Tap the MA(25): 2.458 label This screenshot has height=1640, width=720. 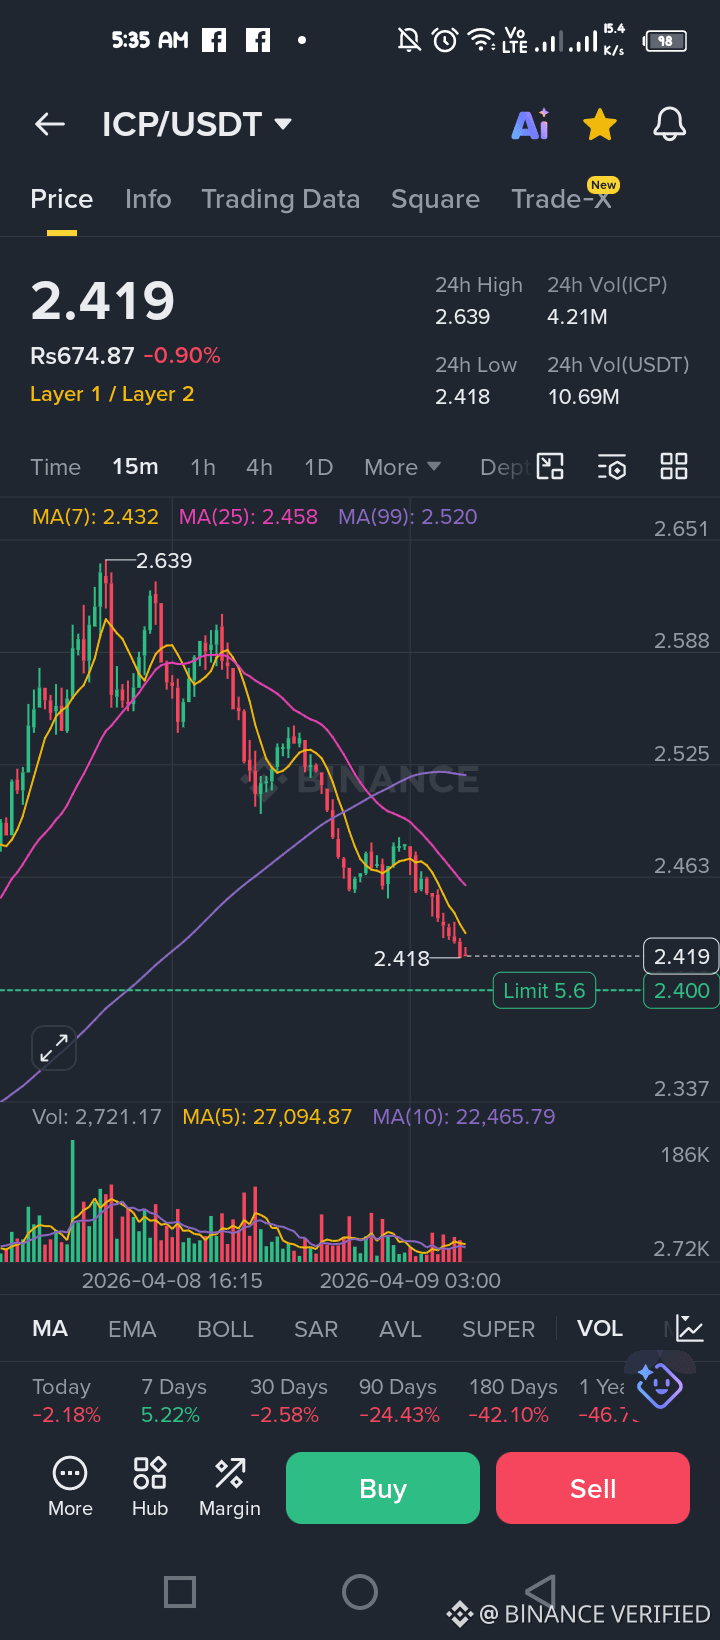click(x=248, y=517)
